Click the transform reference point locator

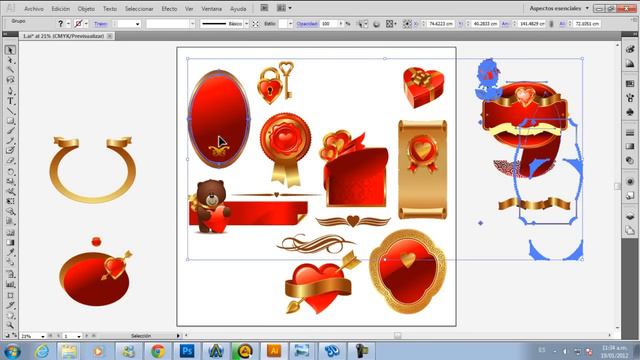point(407,24)
